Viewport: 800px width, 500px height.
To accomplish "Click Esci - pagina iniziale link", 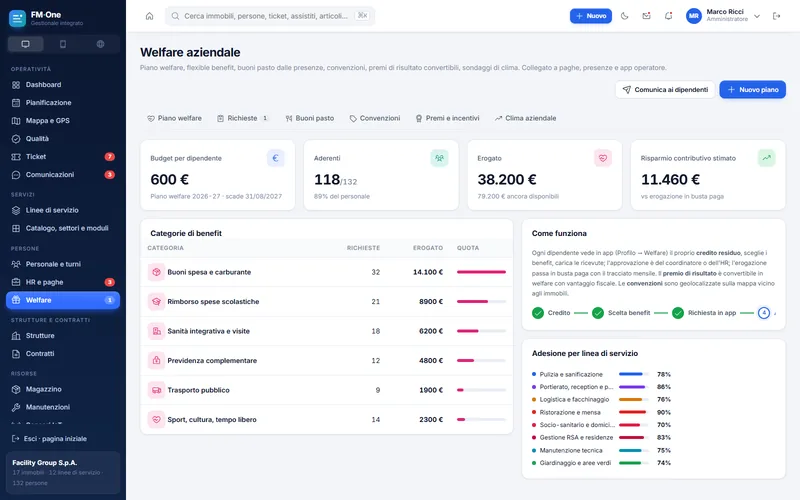I will (49, 439).
